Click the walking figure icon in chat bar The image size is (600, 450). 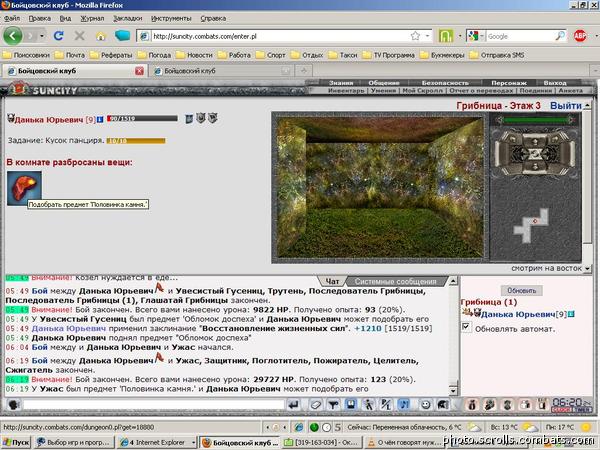point(368,404)
